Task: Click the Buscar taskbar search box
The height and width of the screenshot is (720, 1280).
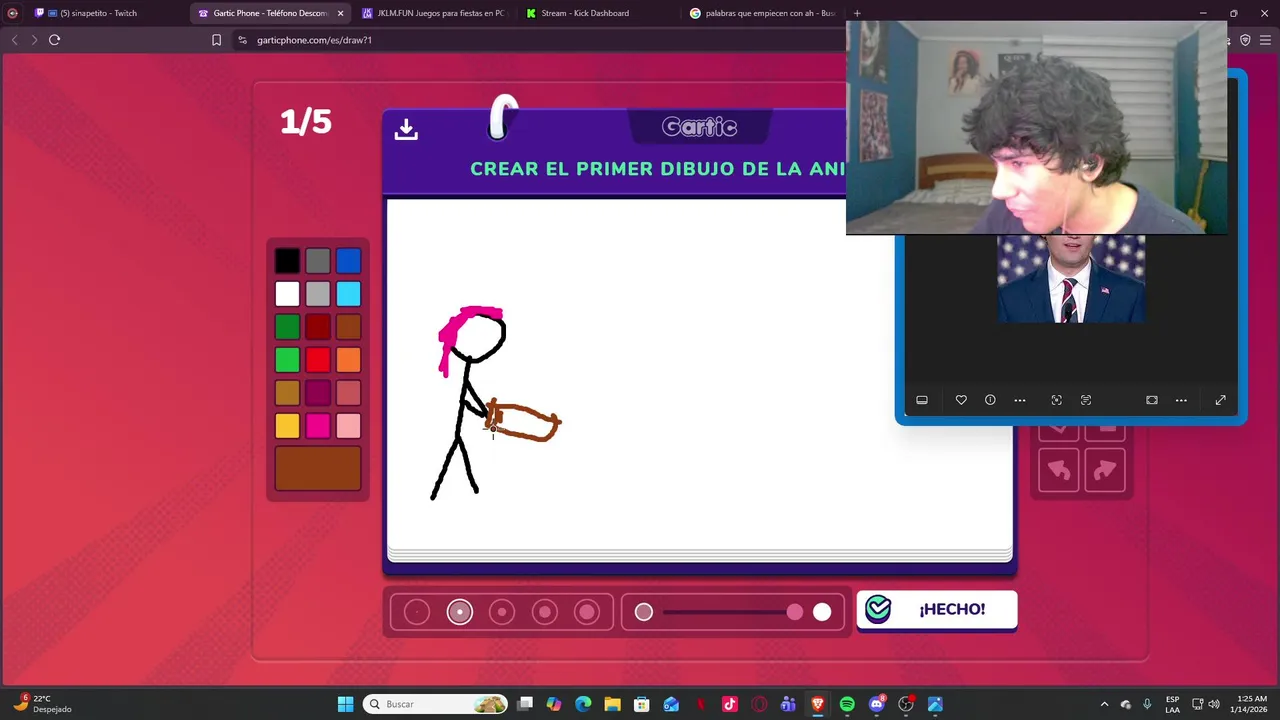Action: pos(436,704)
